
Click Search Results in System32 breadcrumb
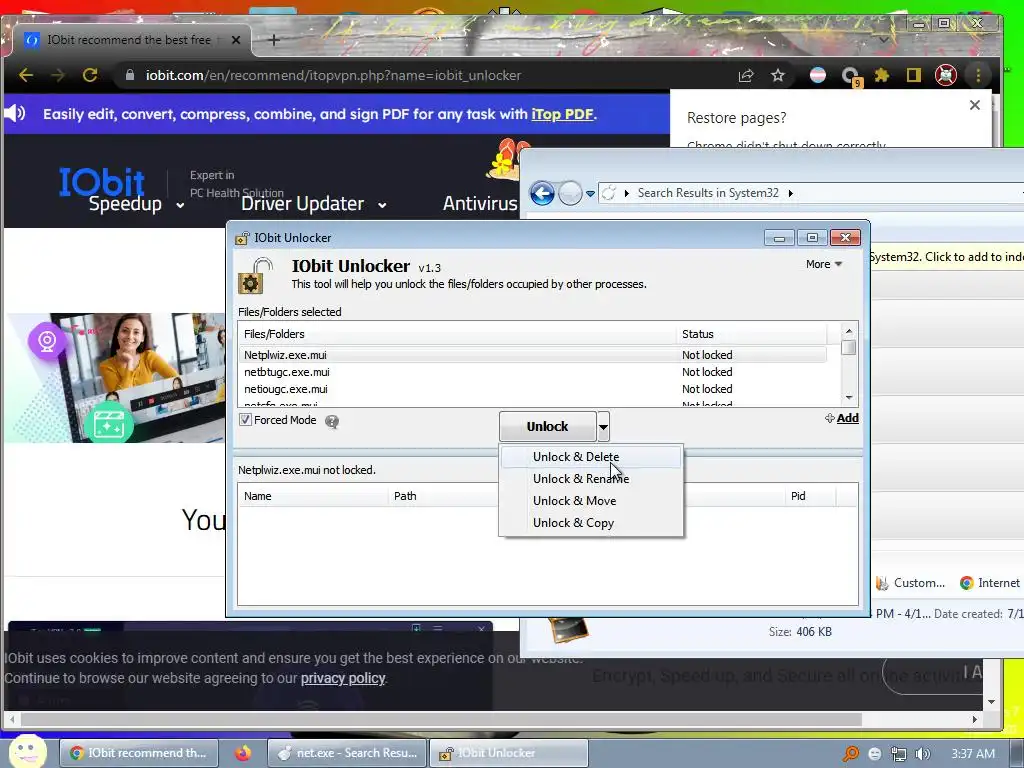(x=708, y=193)
